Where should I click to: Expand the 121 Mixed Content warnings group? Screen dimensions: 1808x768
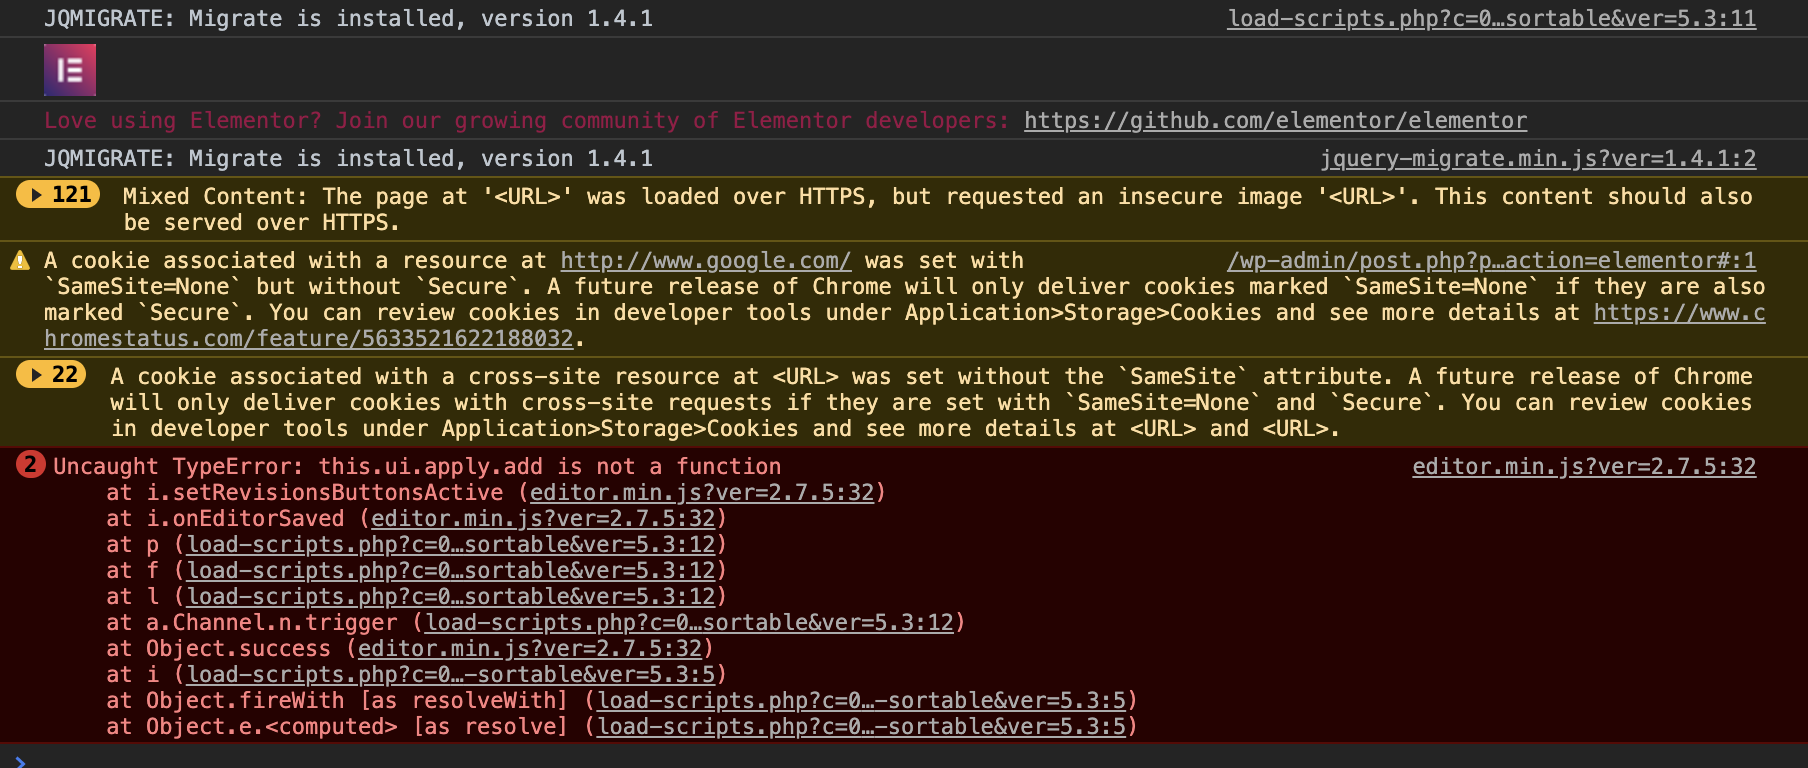pos(58,196)
